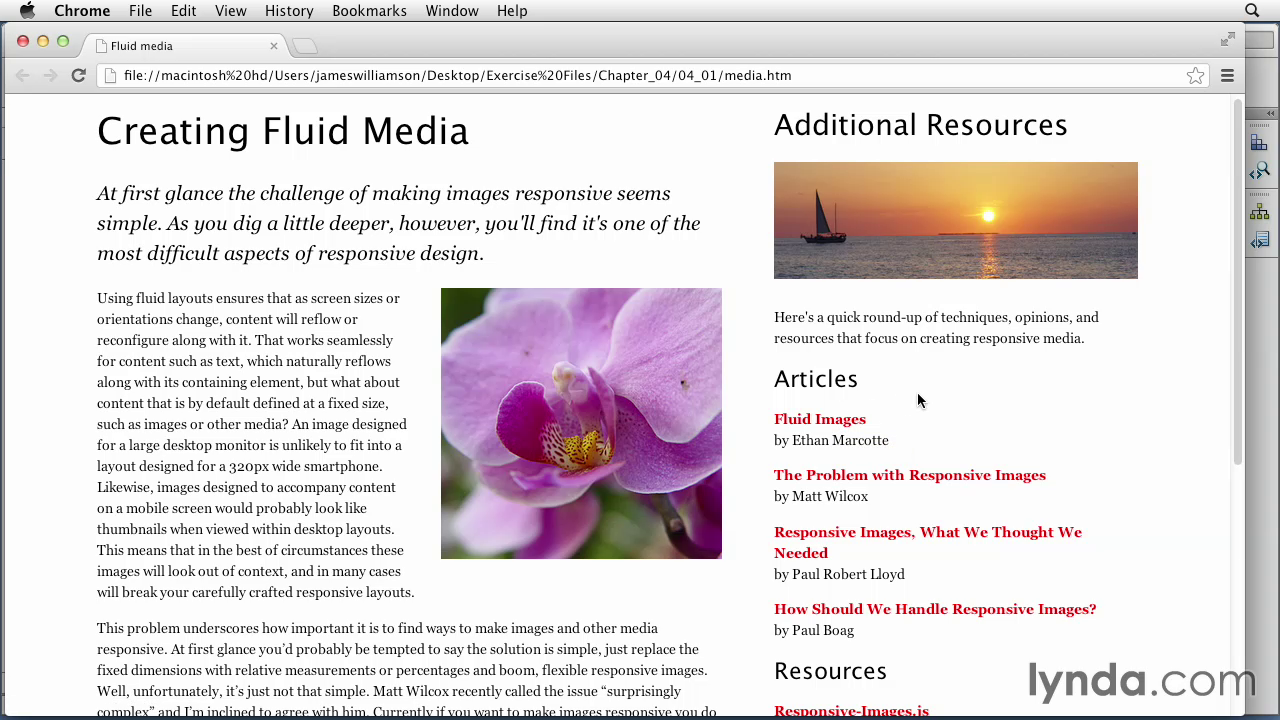Open site hierarchy panel icon in dock

[1259, 212]
